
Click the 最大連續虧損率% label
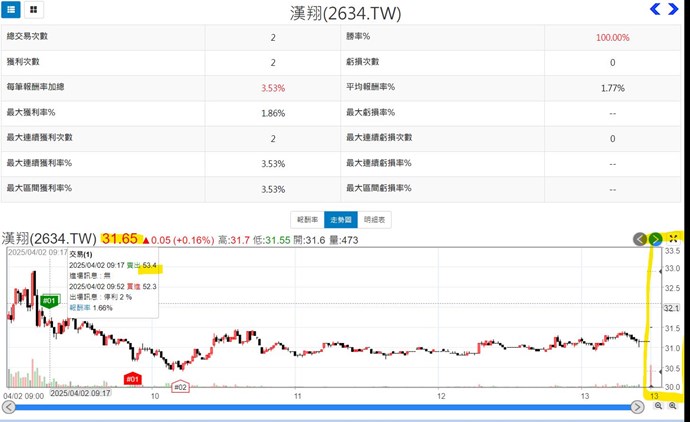point(378,163)
